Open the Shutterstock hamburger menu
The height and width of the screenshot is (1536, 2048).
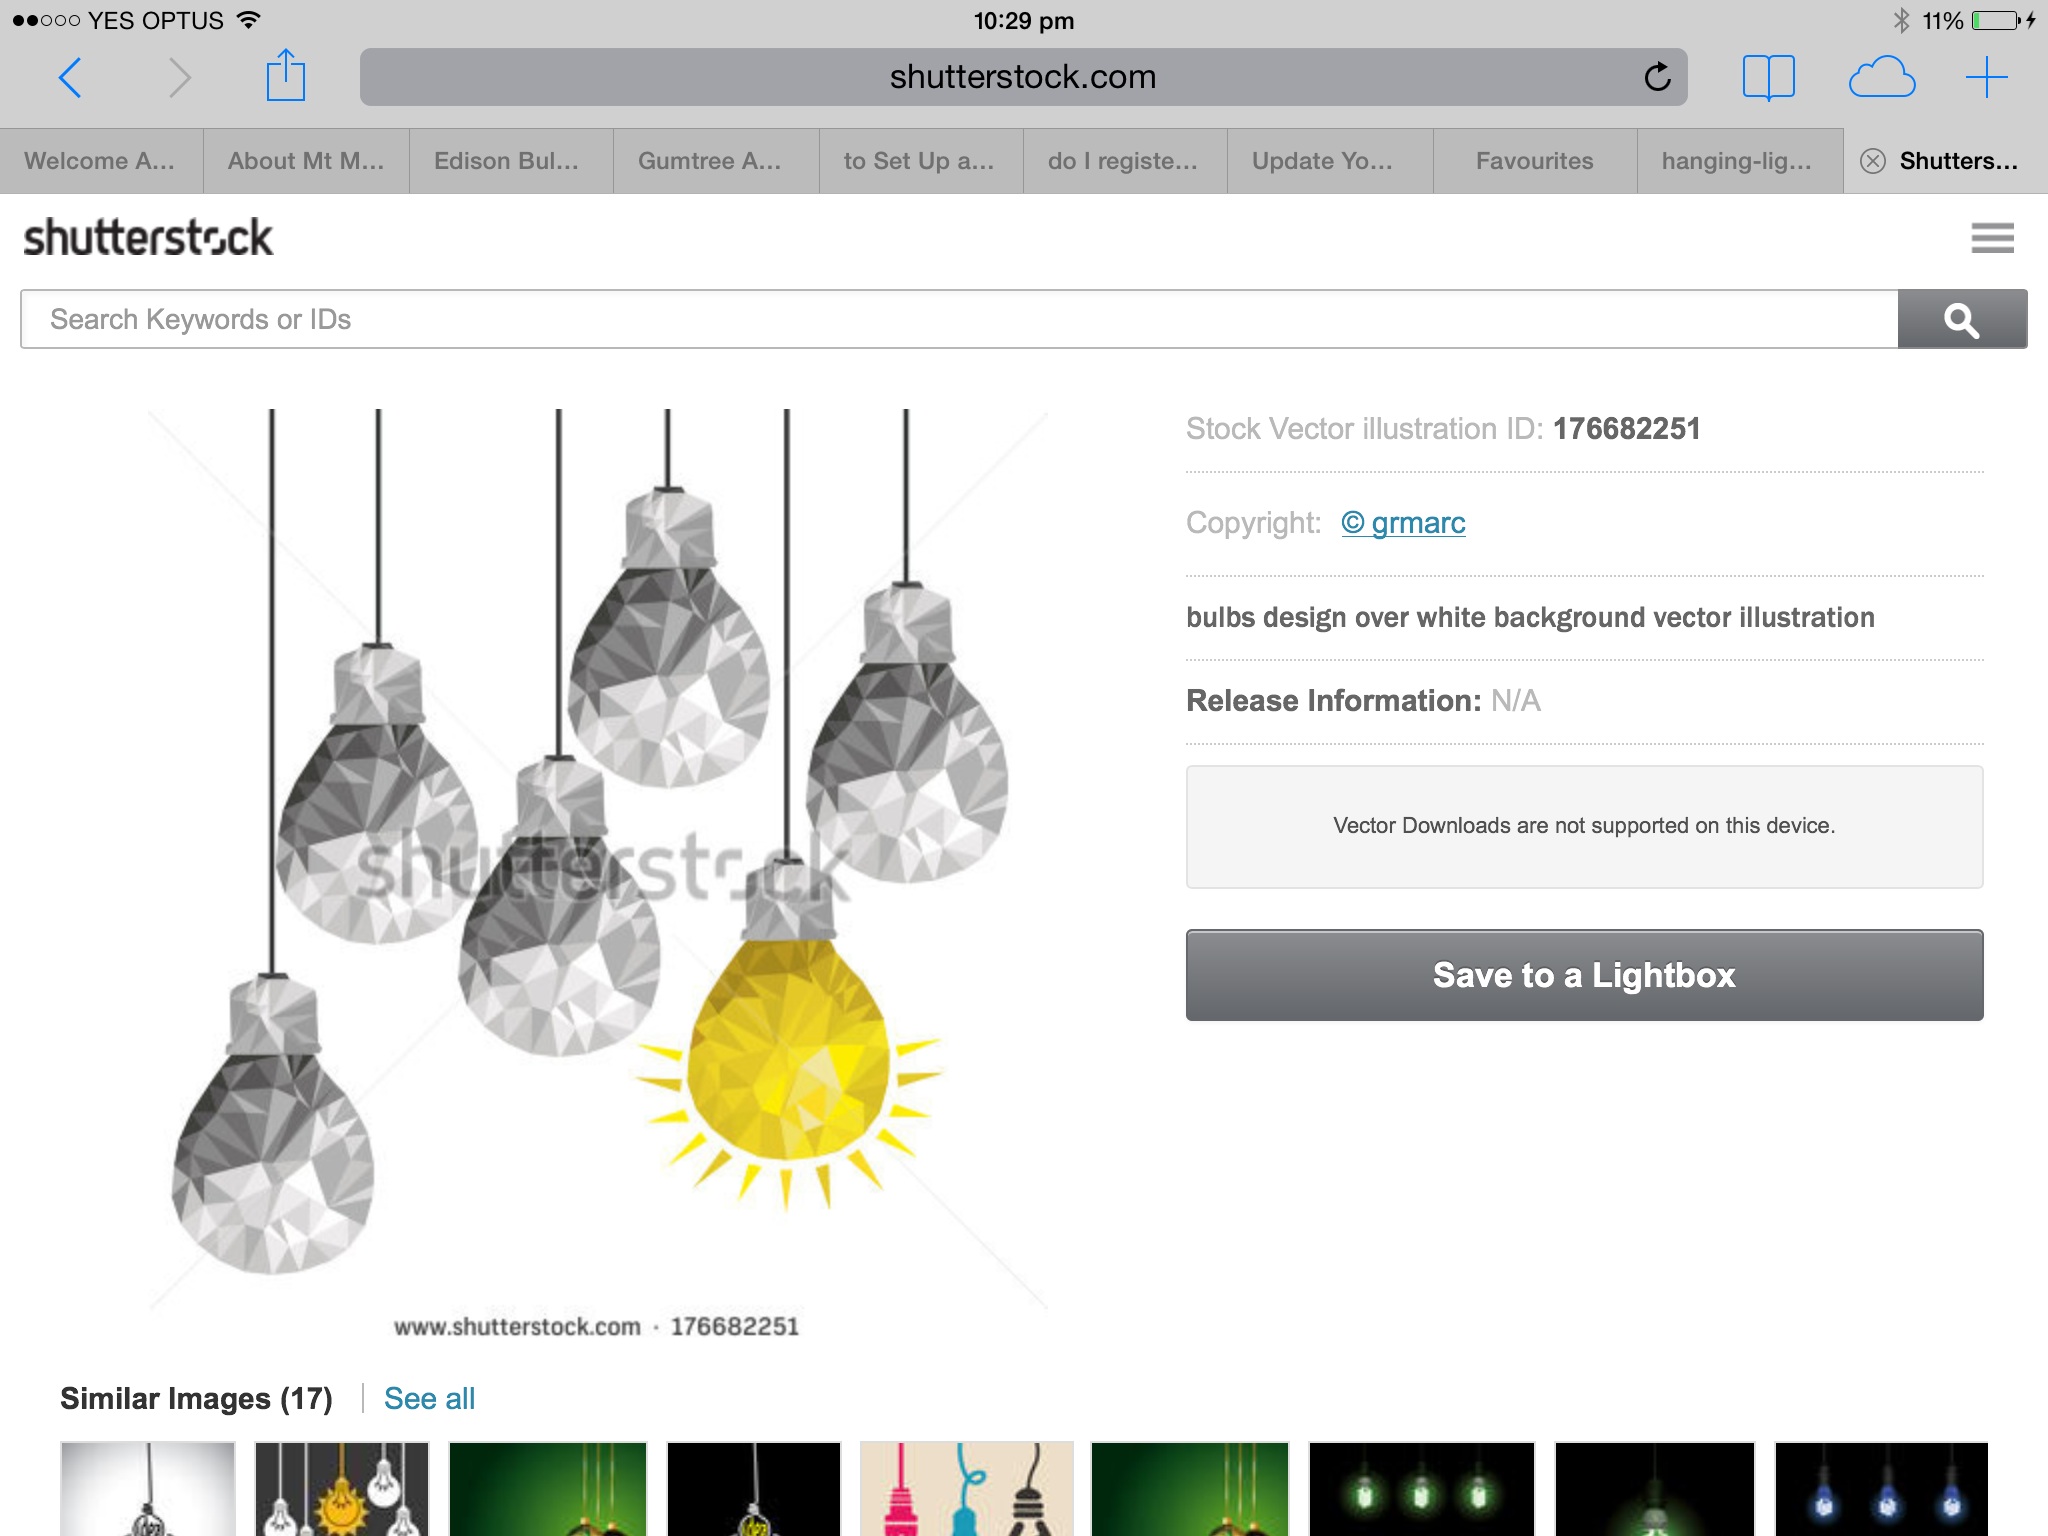pos(1992,238)
